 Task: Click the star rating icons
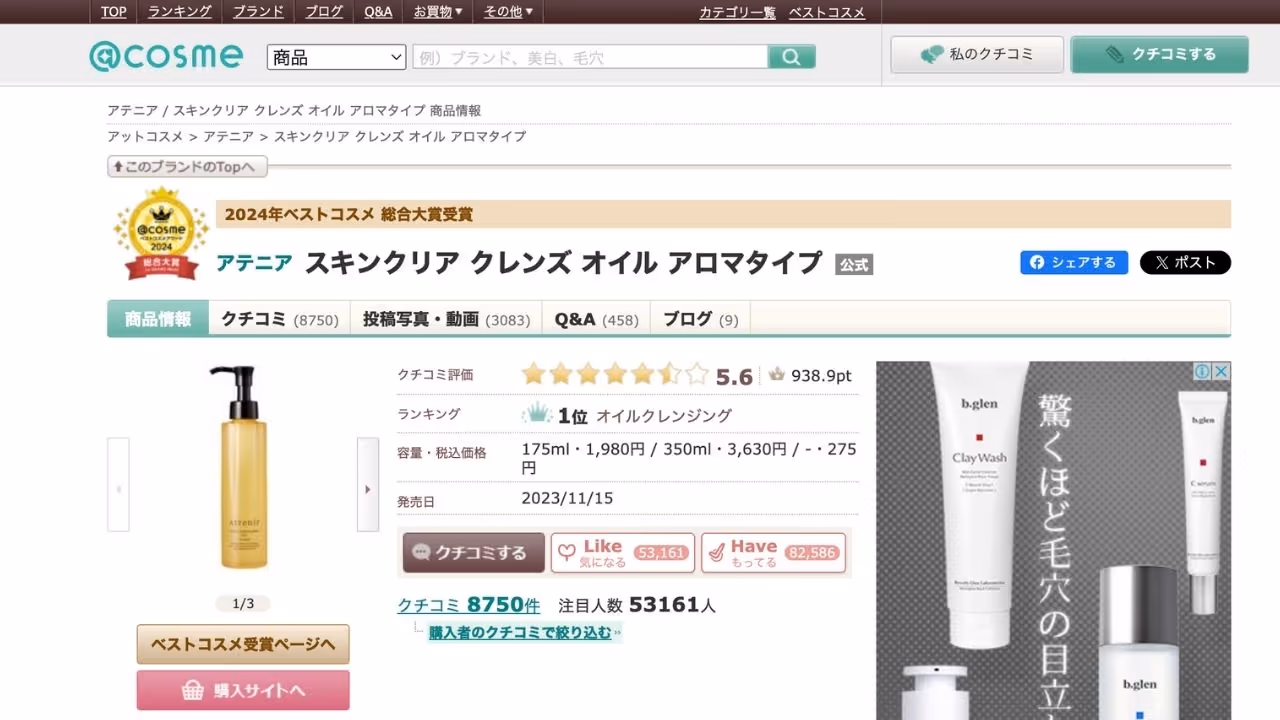pyautogui.click(x=614, y=375)
